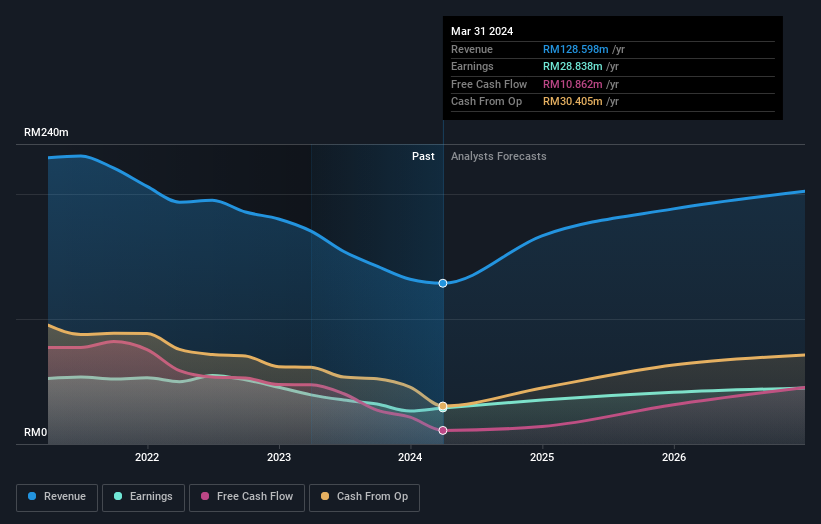
Task: Toggle the Earnings legend button
Action: (143, 497)
